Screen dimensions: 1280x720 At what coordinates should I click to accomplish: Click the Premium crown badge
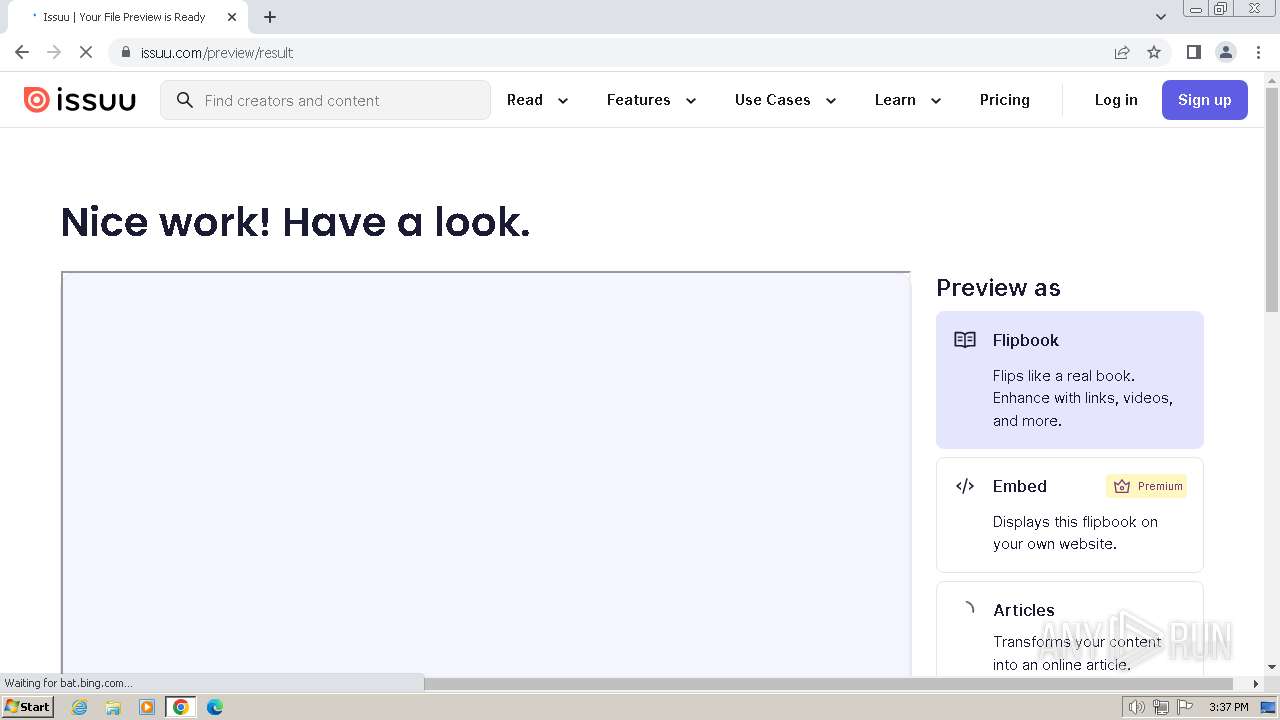(1147, 486)
